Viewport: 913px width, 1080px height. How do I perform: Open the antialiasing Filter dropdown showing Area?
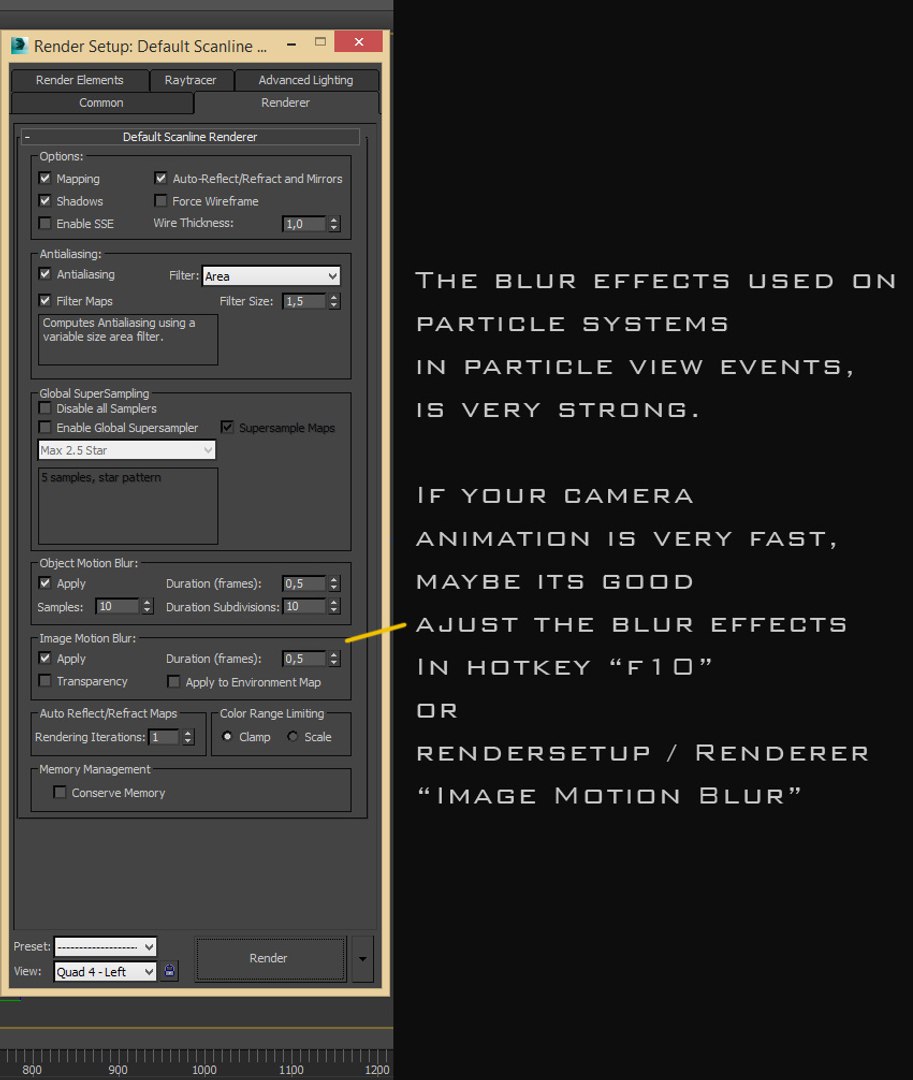coord(271,276)
